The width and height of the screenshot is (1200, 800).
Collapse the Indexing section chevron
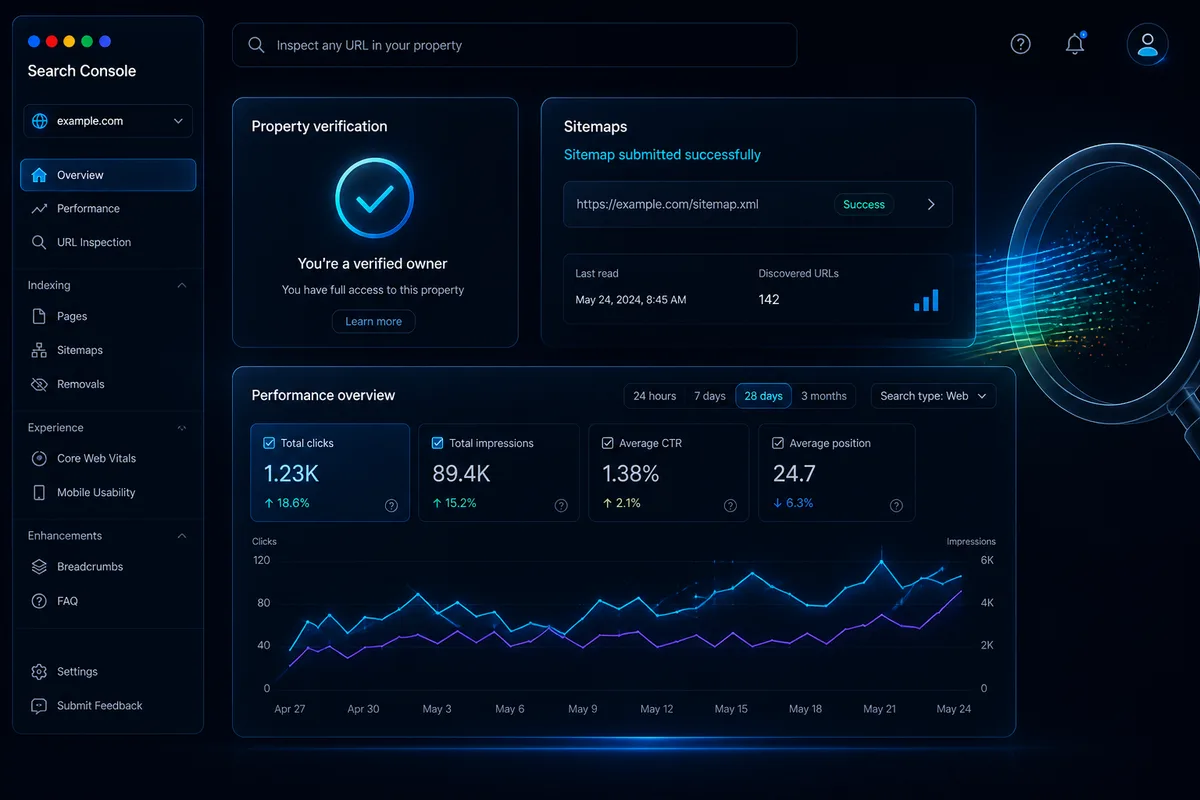[181, 285]
